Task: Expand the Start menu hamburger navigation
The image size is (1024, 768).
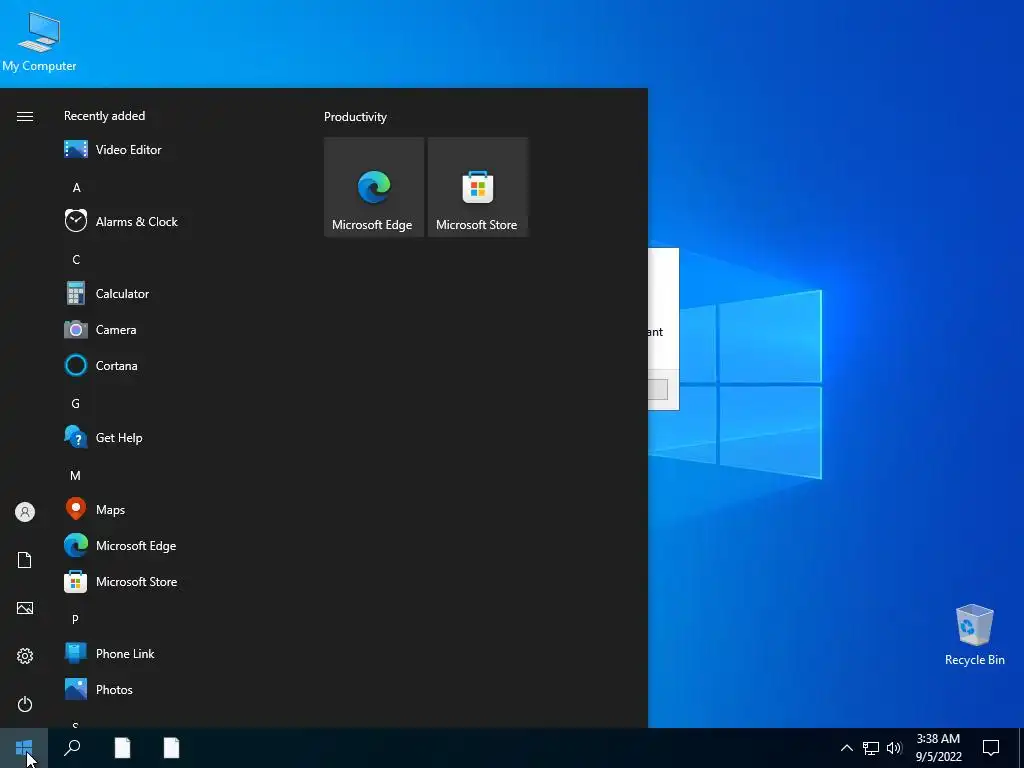Action: (25, 116)
